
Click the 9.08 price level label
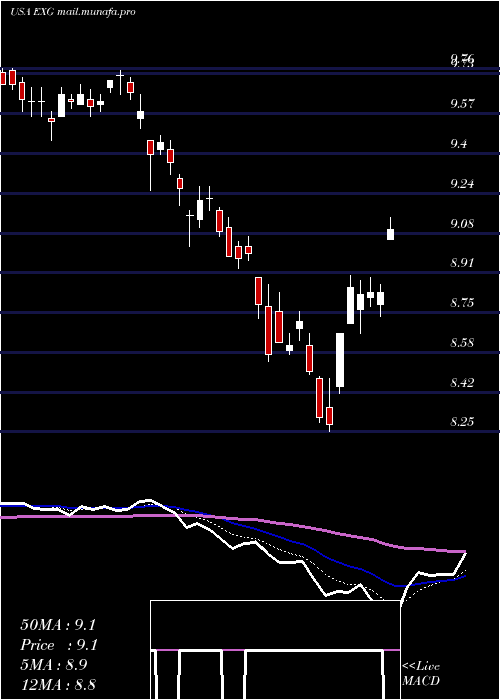click(462, 223)
